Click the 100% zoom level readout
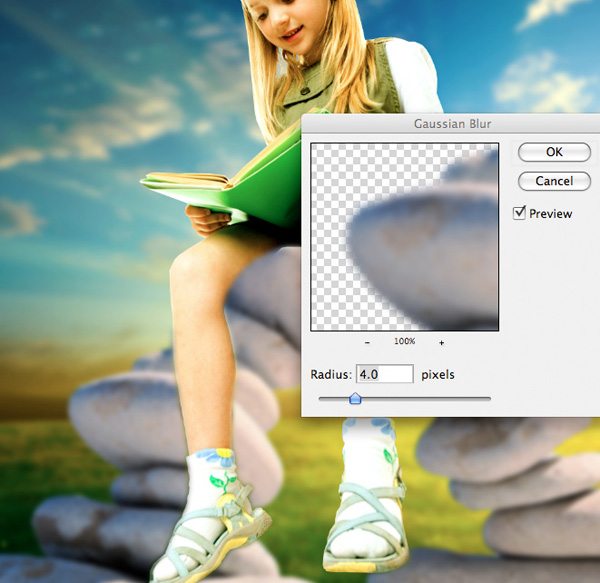The height and width of the screenshot is (583, 600). (x=404, y=341)
